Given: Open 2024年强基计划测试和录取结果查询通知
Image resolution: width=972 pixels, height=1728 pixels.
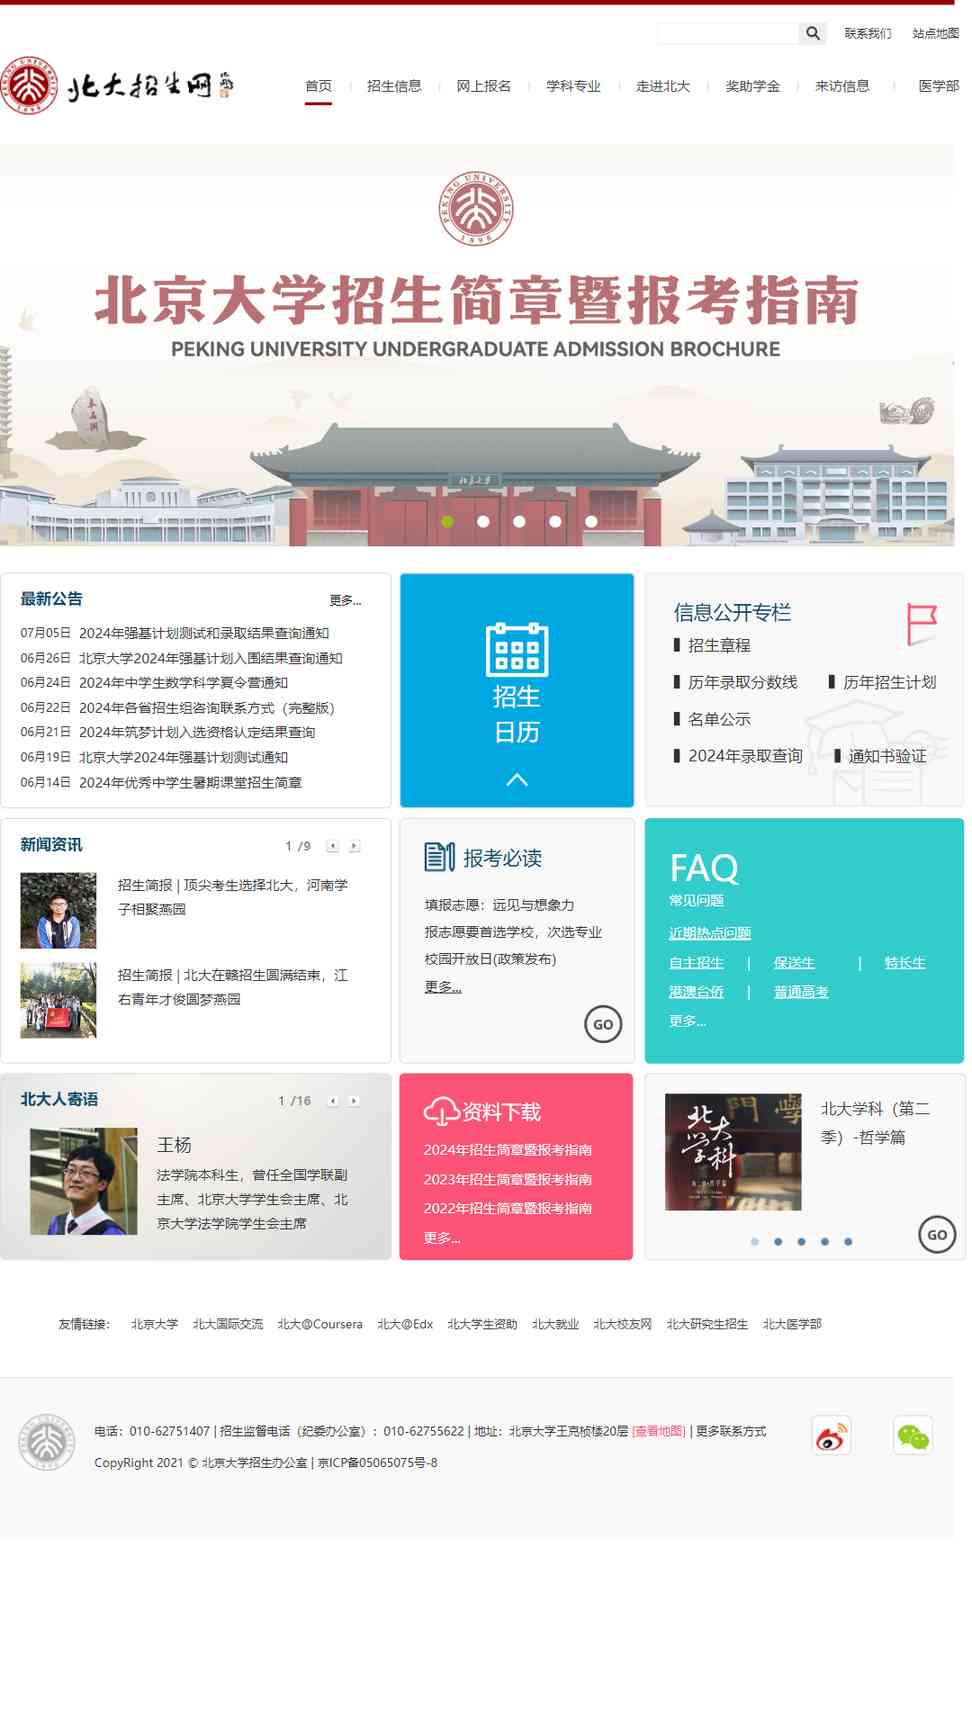Looking at the screenshot, I should (204, 633).
